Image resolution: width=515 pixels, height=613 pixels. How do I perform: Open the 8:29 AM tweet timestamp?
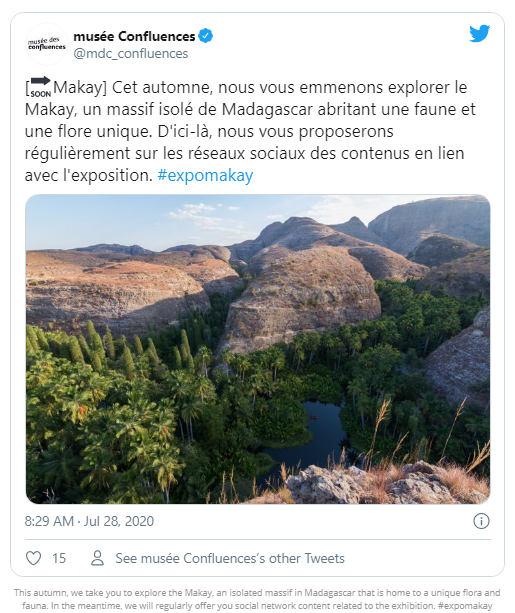tap(49, 521)
